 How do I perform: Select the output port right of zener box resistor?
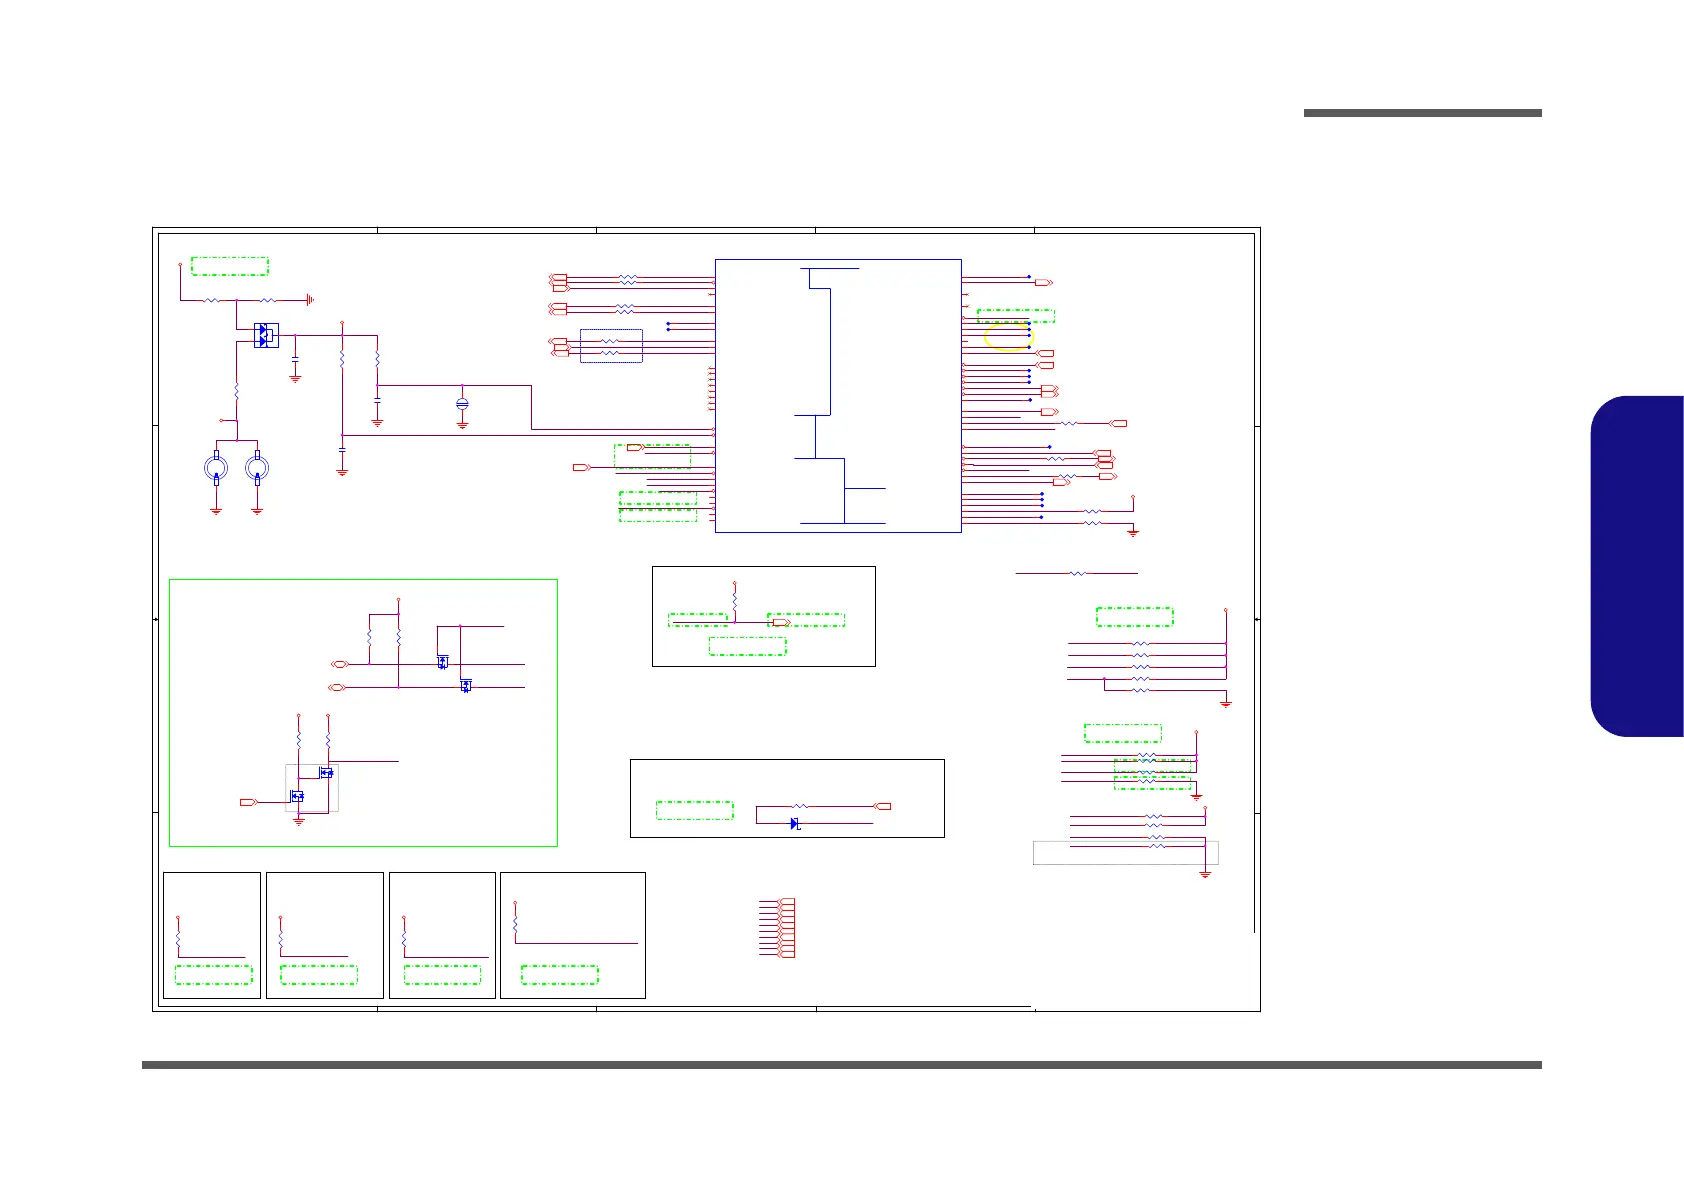coord(882,806)
